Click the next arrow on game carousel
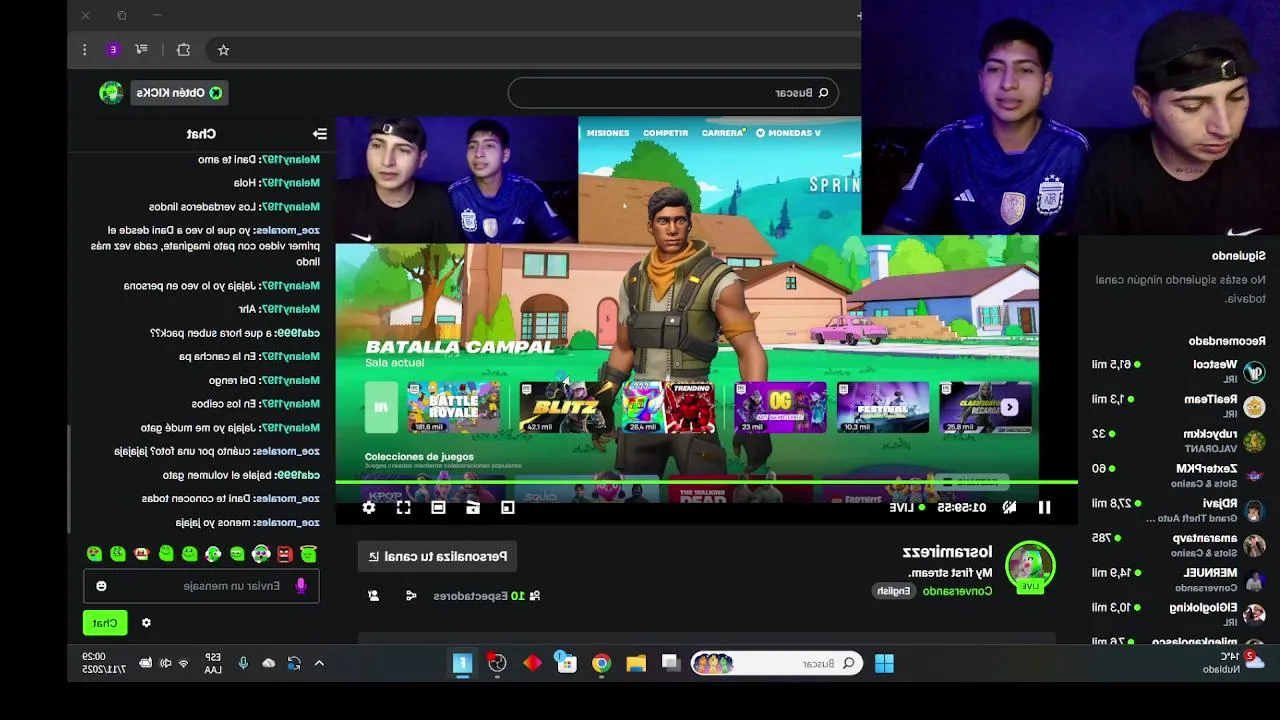Image resolution: width=1280 pixels, height=720 pixels. tap(1010, 407)
